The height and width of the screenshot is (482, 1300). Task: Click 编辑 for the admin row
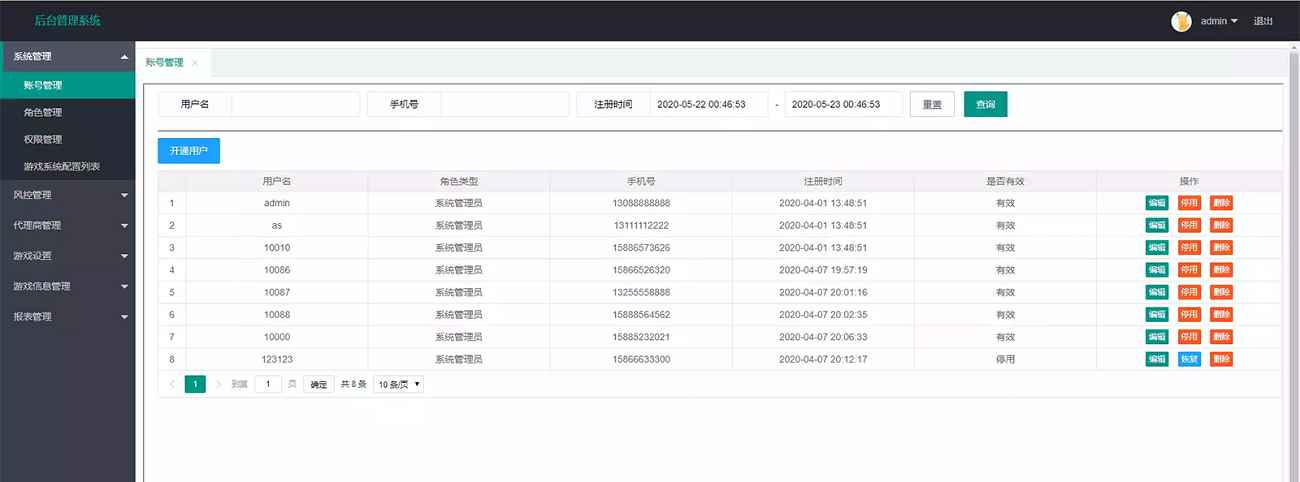coord(1157,203)
